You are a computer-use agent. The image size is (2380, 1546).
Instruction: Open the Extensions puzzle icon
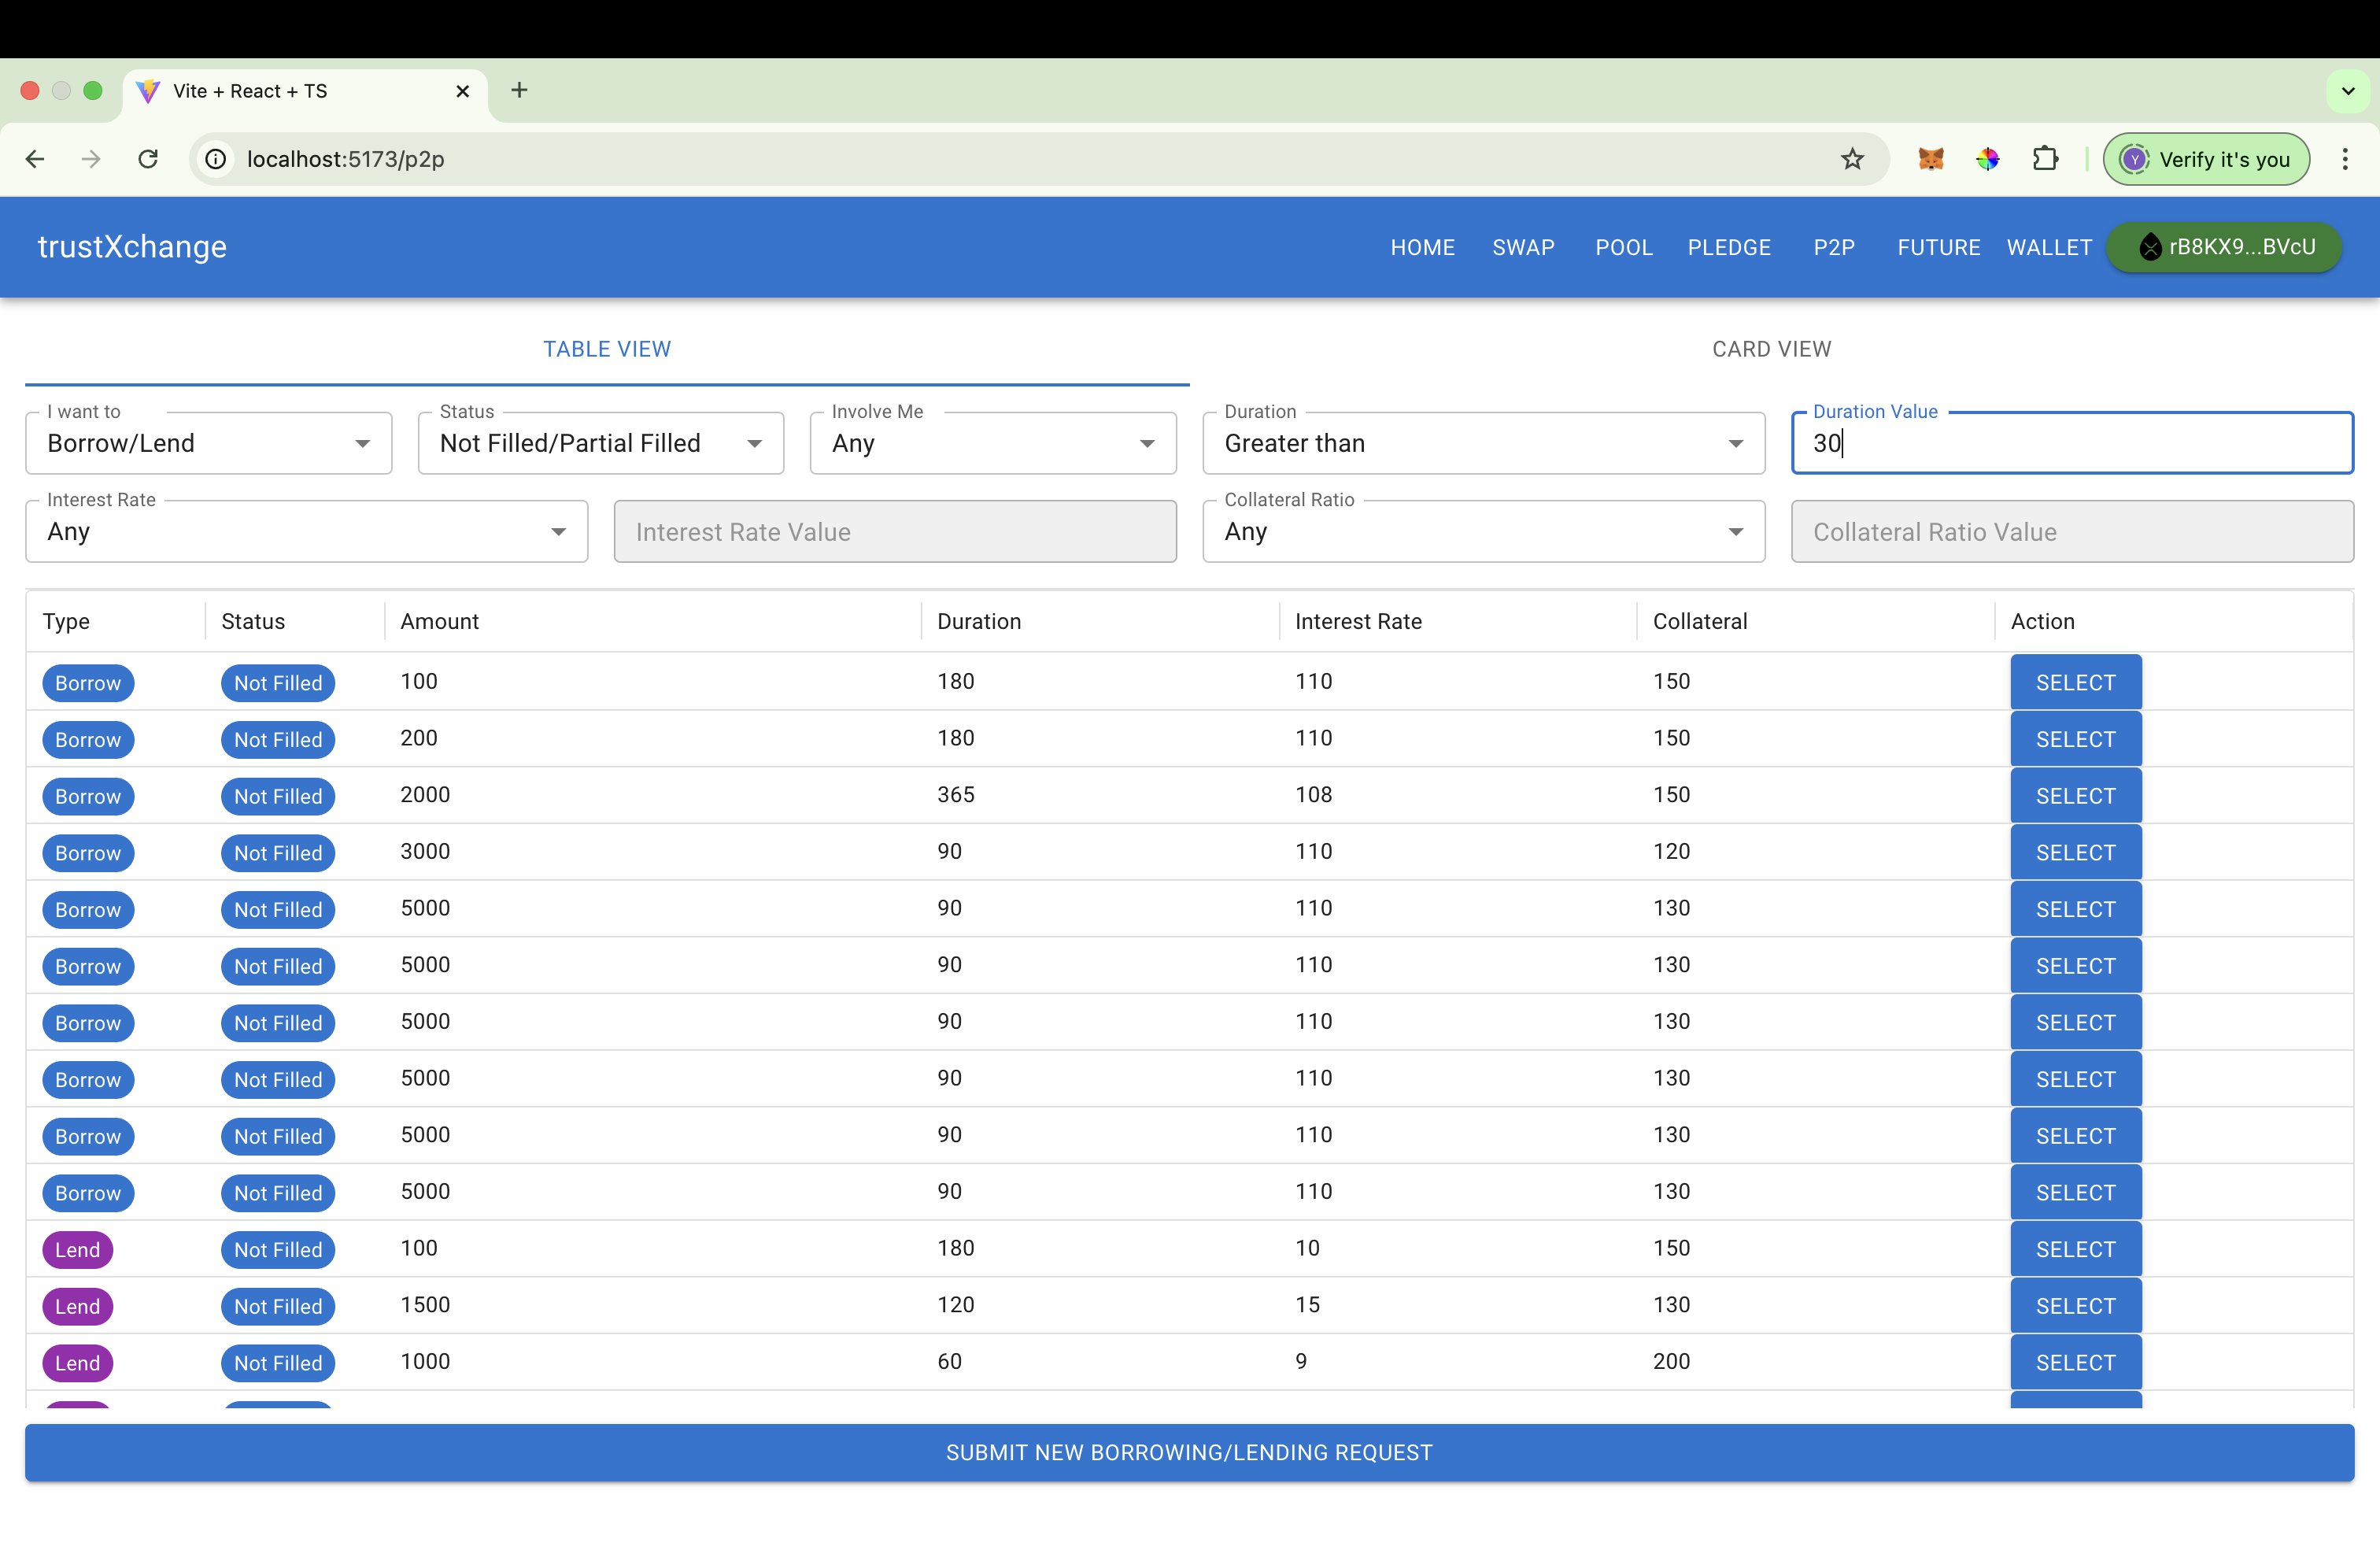click(2045, 159)
